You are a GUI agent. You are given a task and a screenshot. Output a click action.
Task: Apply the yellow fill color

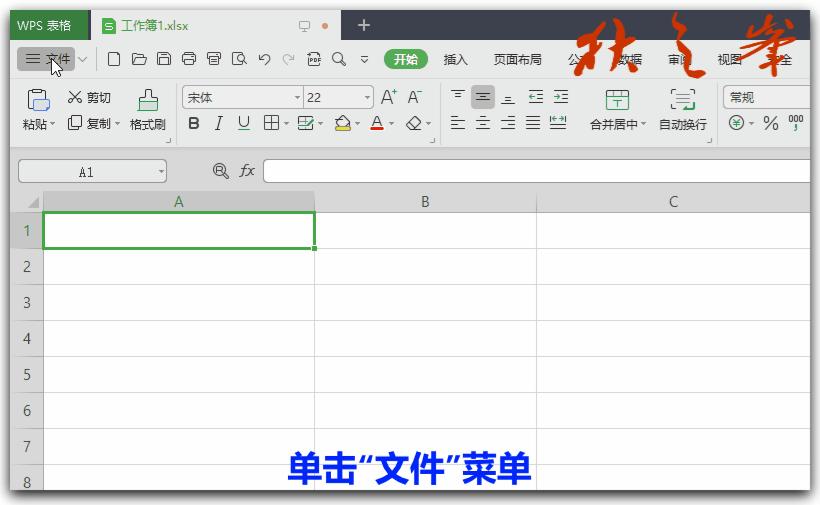[343, 123]
